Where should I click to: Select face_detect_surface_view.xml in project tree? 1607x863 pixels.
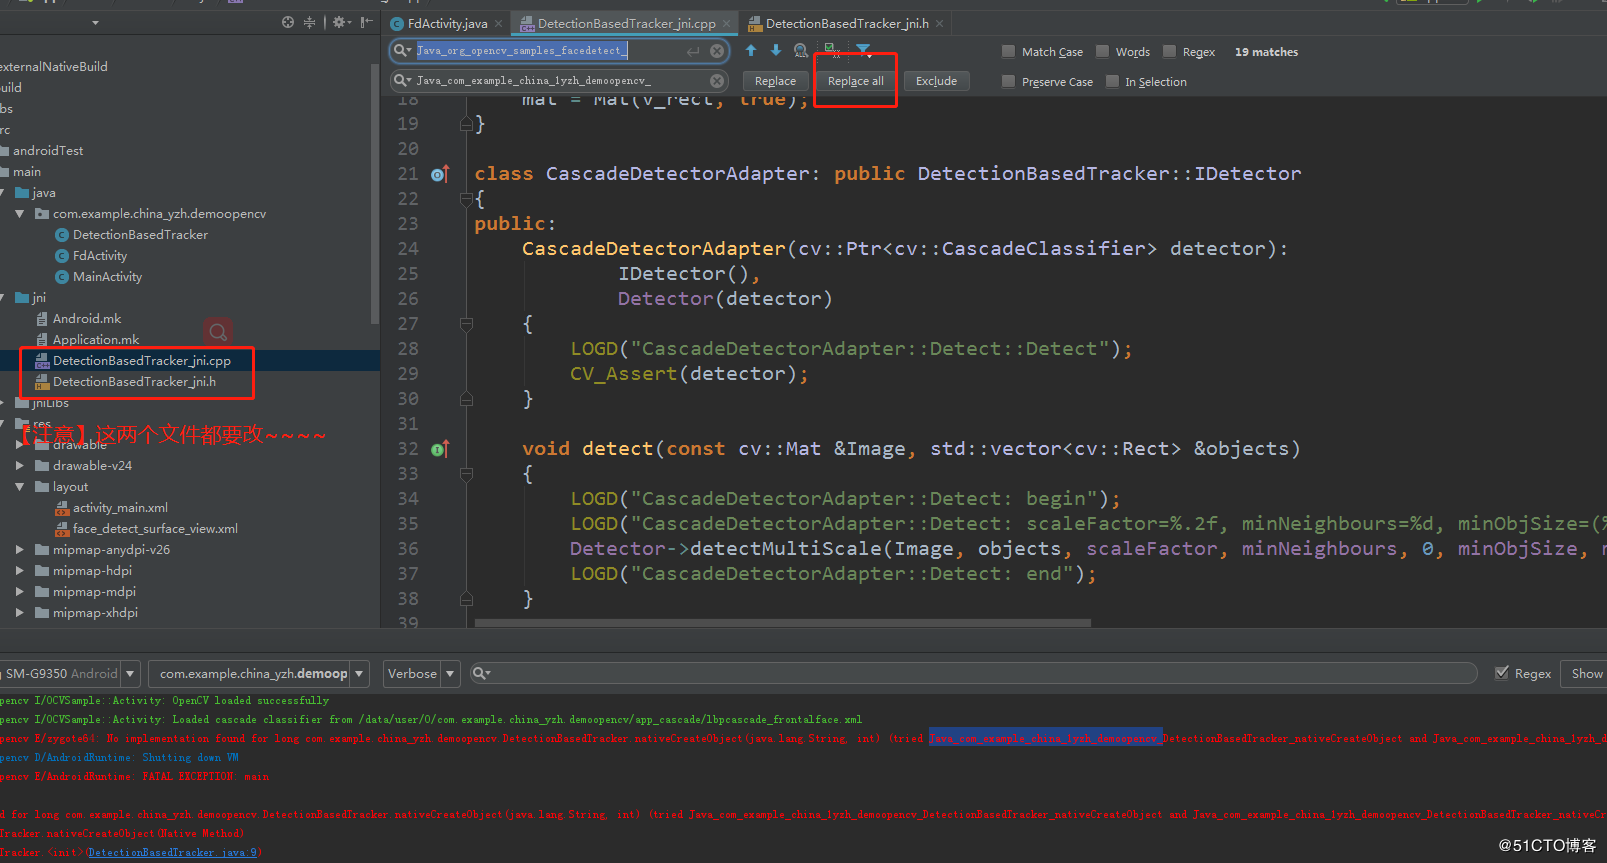(155, 529)
